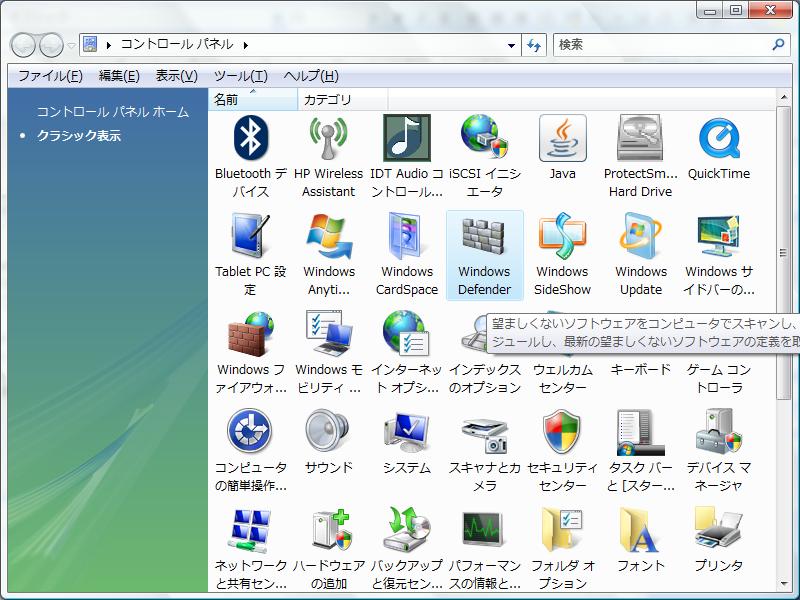Click the search magnifier icon
Image resolution: width=800 pixels, height=600 pixels.
click(x=779, y=44)
